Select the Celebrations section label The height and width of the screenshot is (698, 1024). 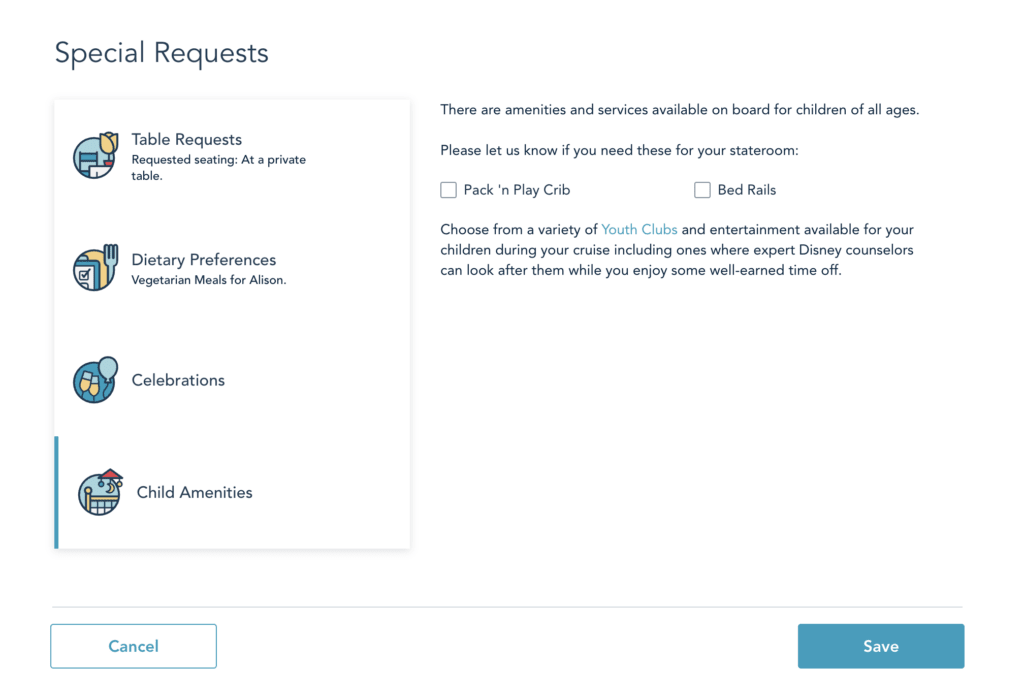click(178, 380)
